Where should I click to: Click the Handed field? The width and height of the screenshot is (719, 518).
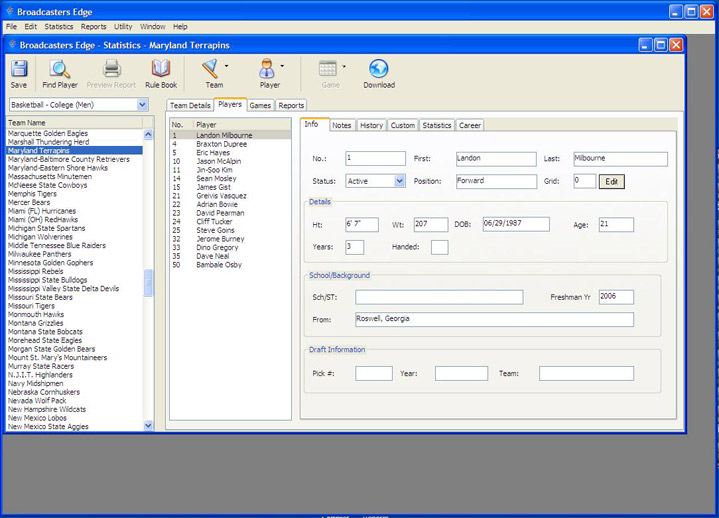coord(440,247)
